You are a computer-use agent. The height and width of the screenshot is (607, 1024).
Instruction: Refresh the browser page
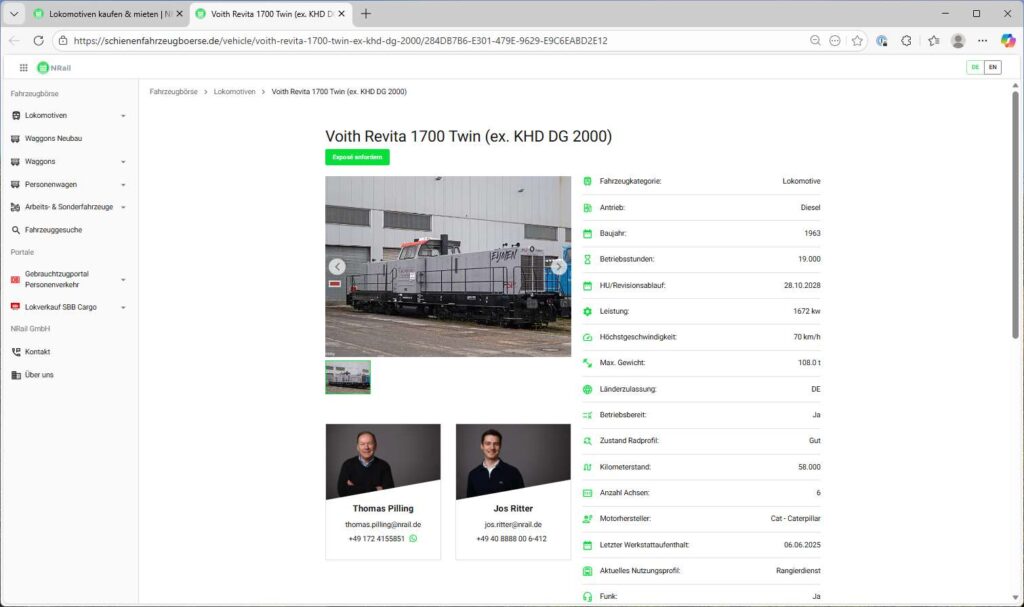coord(38,41)
